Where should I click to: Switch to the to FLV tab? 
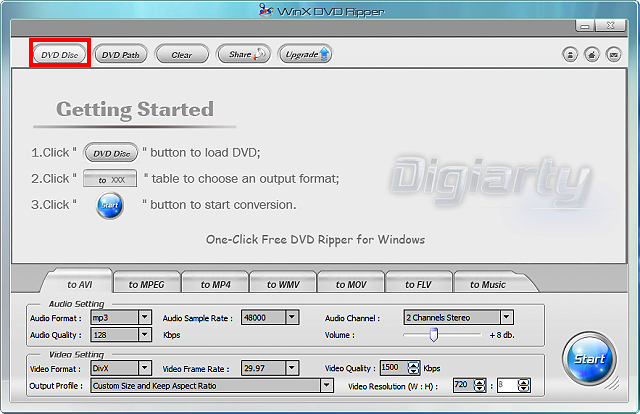(418, 284)
